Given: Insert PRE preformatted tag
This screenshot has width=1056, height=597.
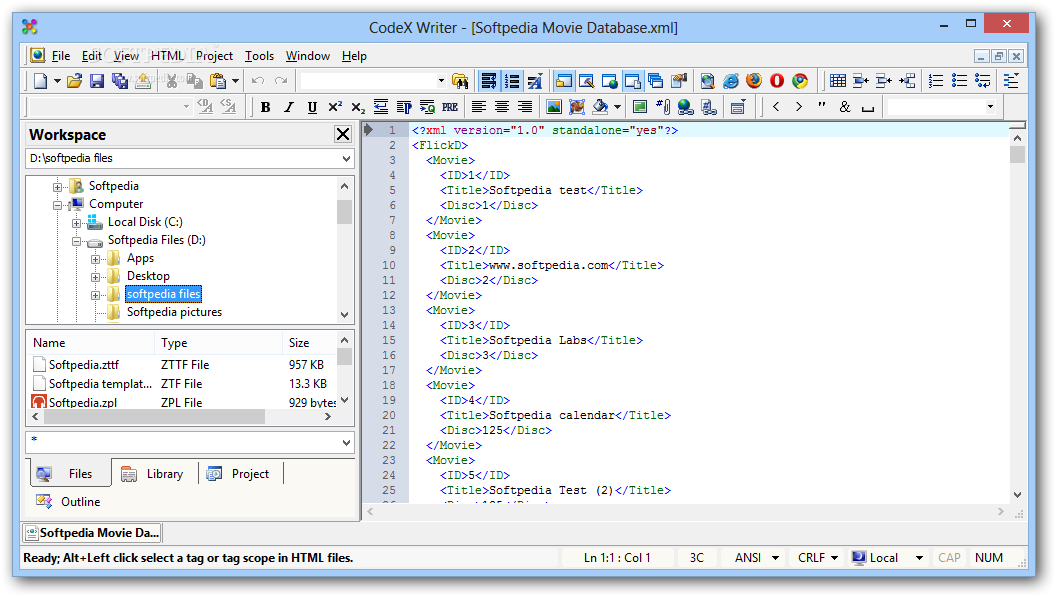Looking at the screenshot, I should [x=450, y=107].
